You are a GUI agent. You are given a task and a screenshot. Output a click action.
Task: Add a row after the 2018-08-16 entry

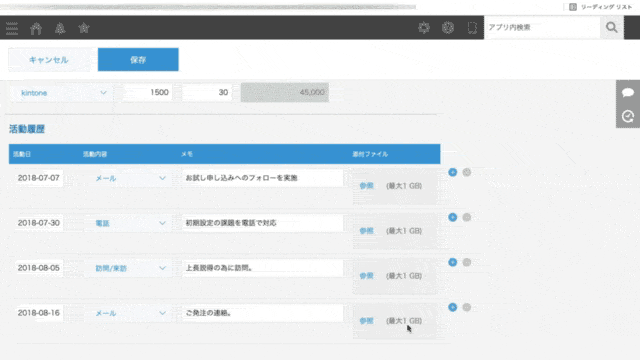(x=453, y=307)
